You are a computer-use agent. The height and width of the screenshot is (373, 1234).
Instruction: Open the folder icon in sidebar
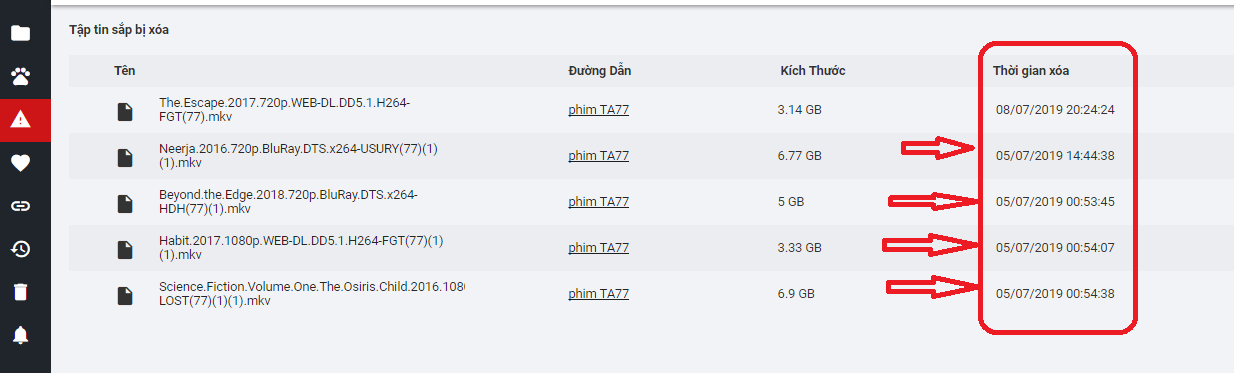point(20,33)
